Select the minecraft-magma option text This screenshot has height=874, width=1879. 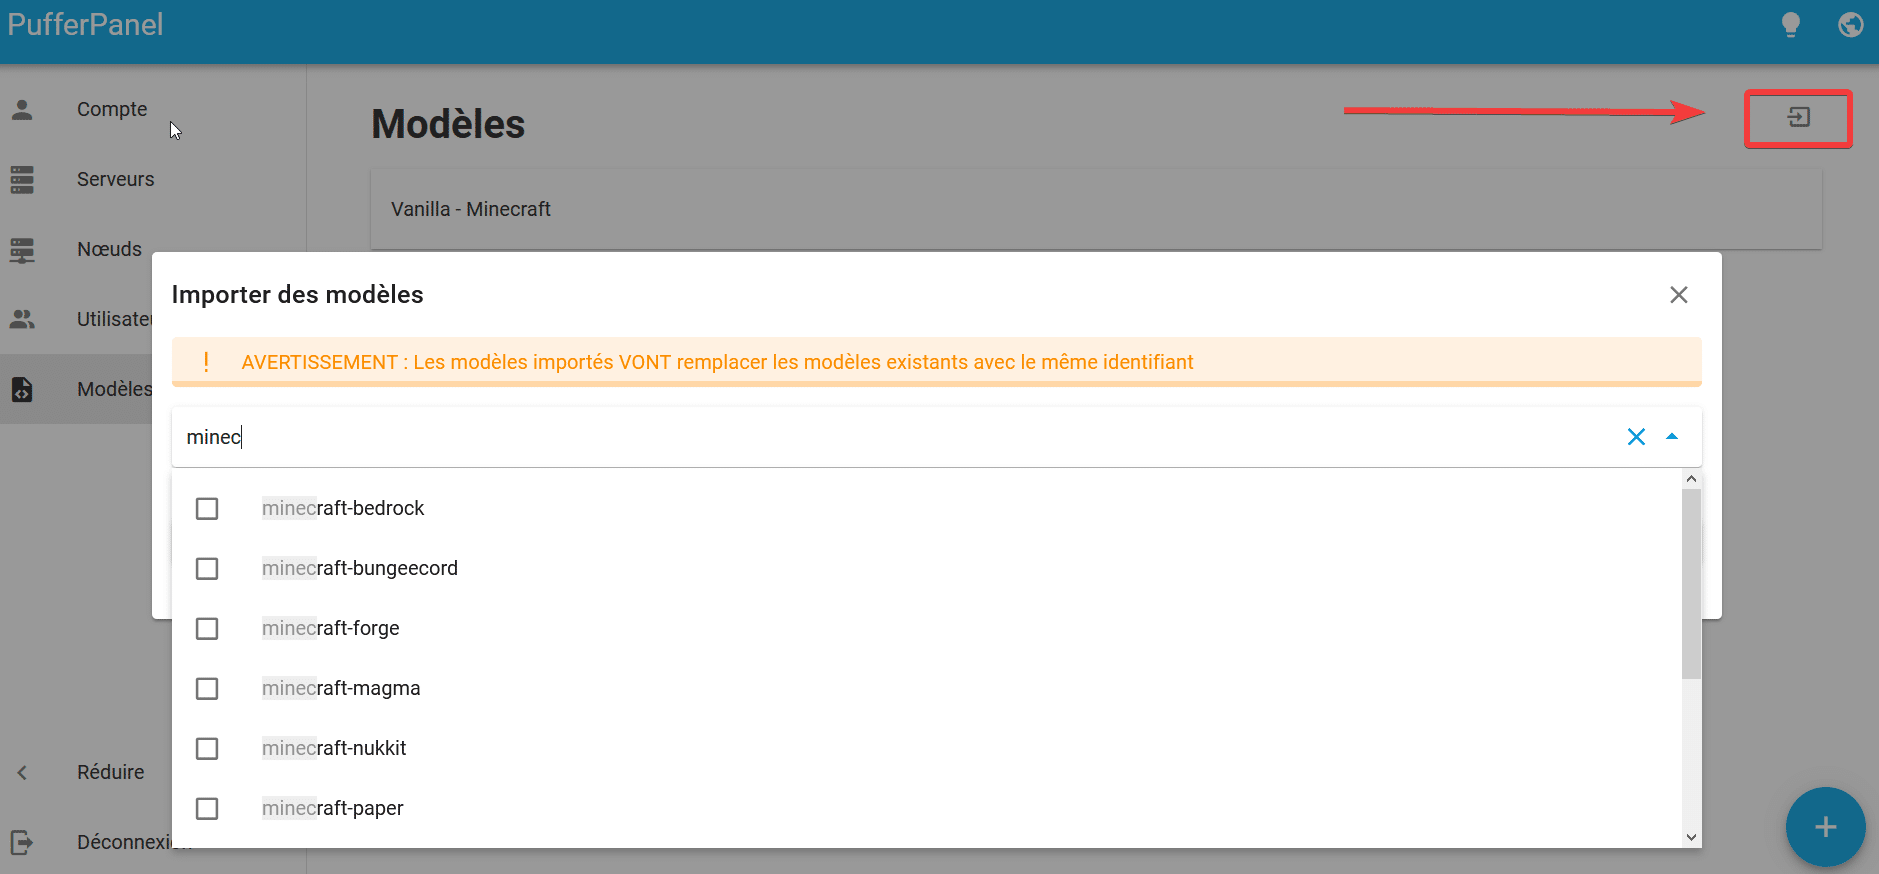coord(341,689)
